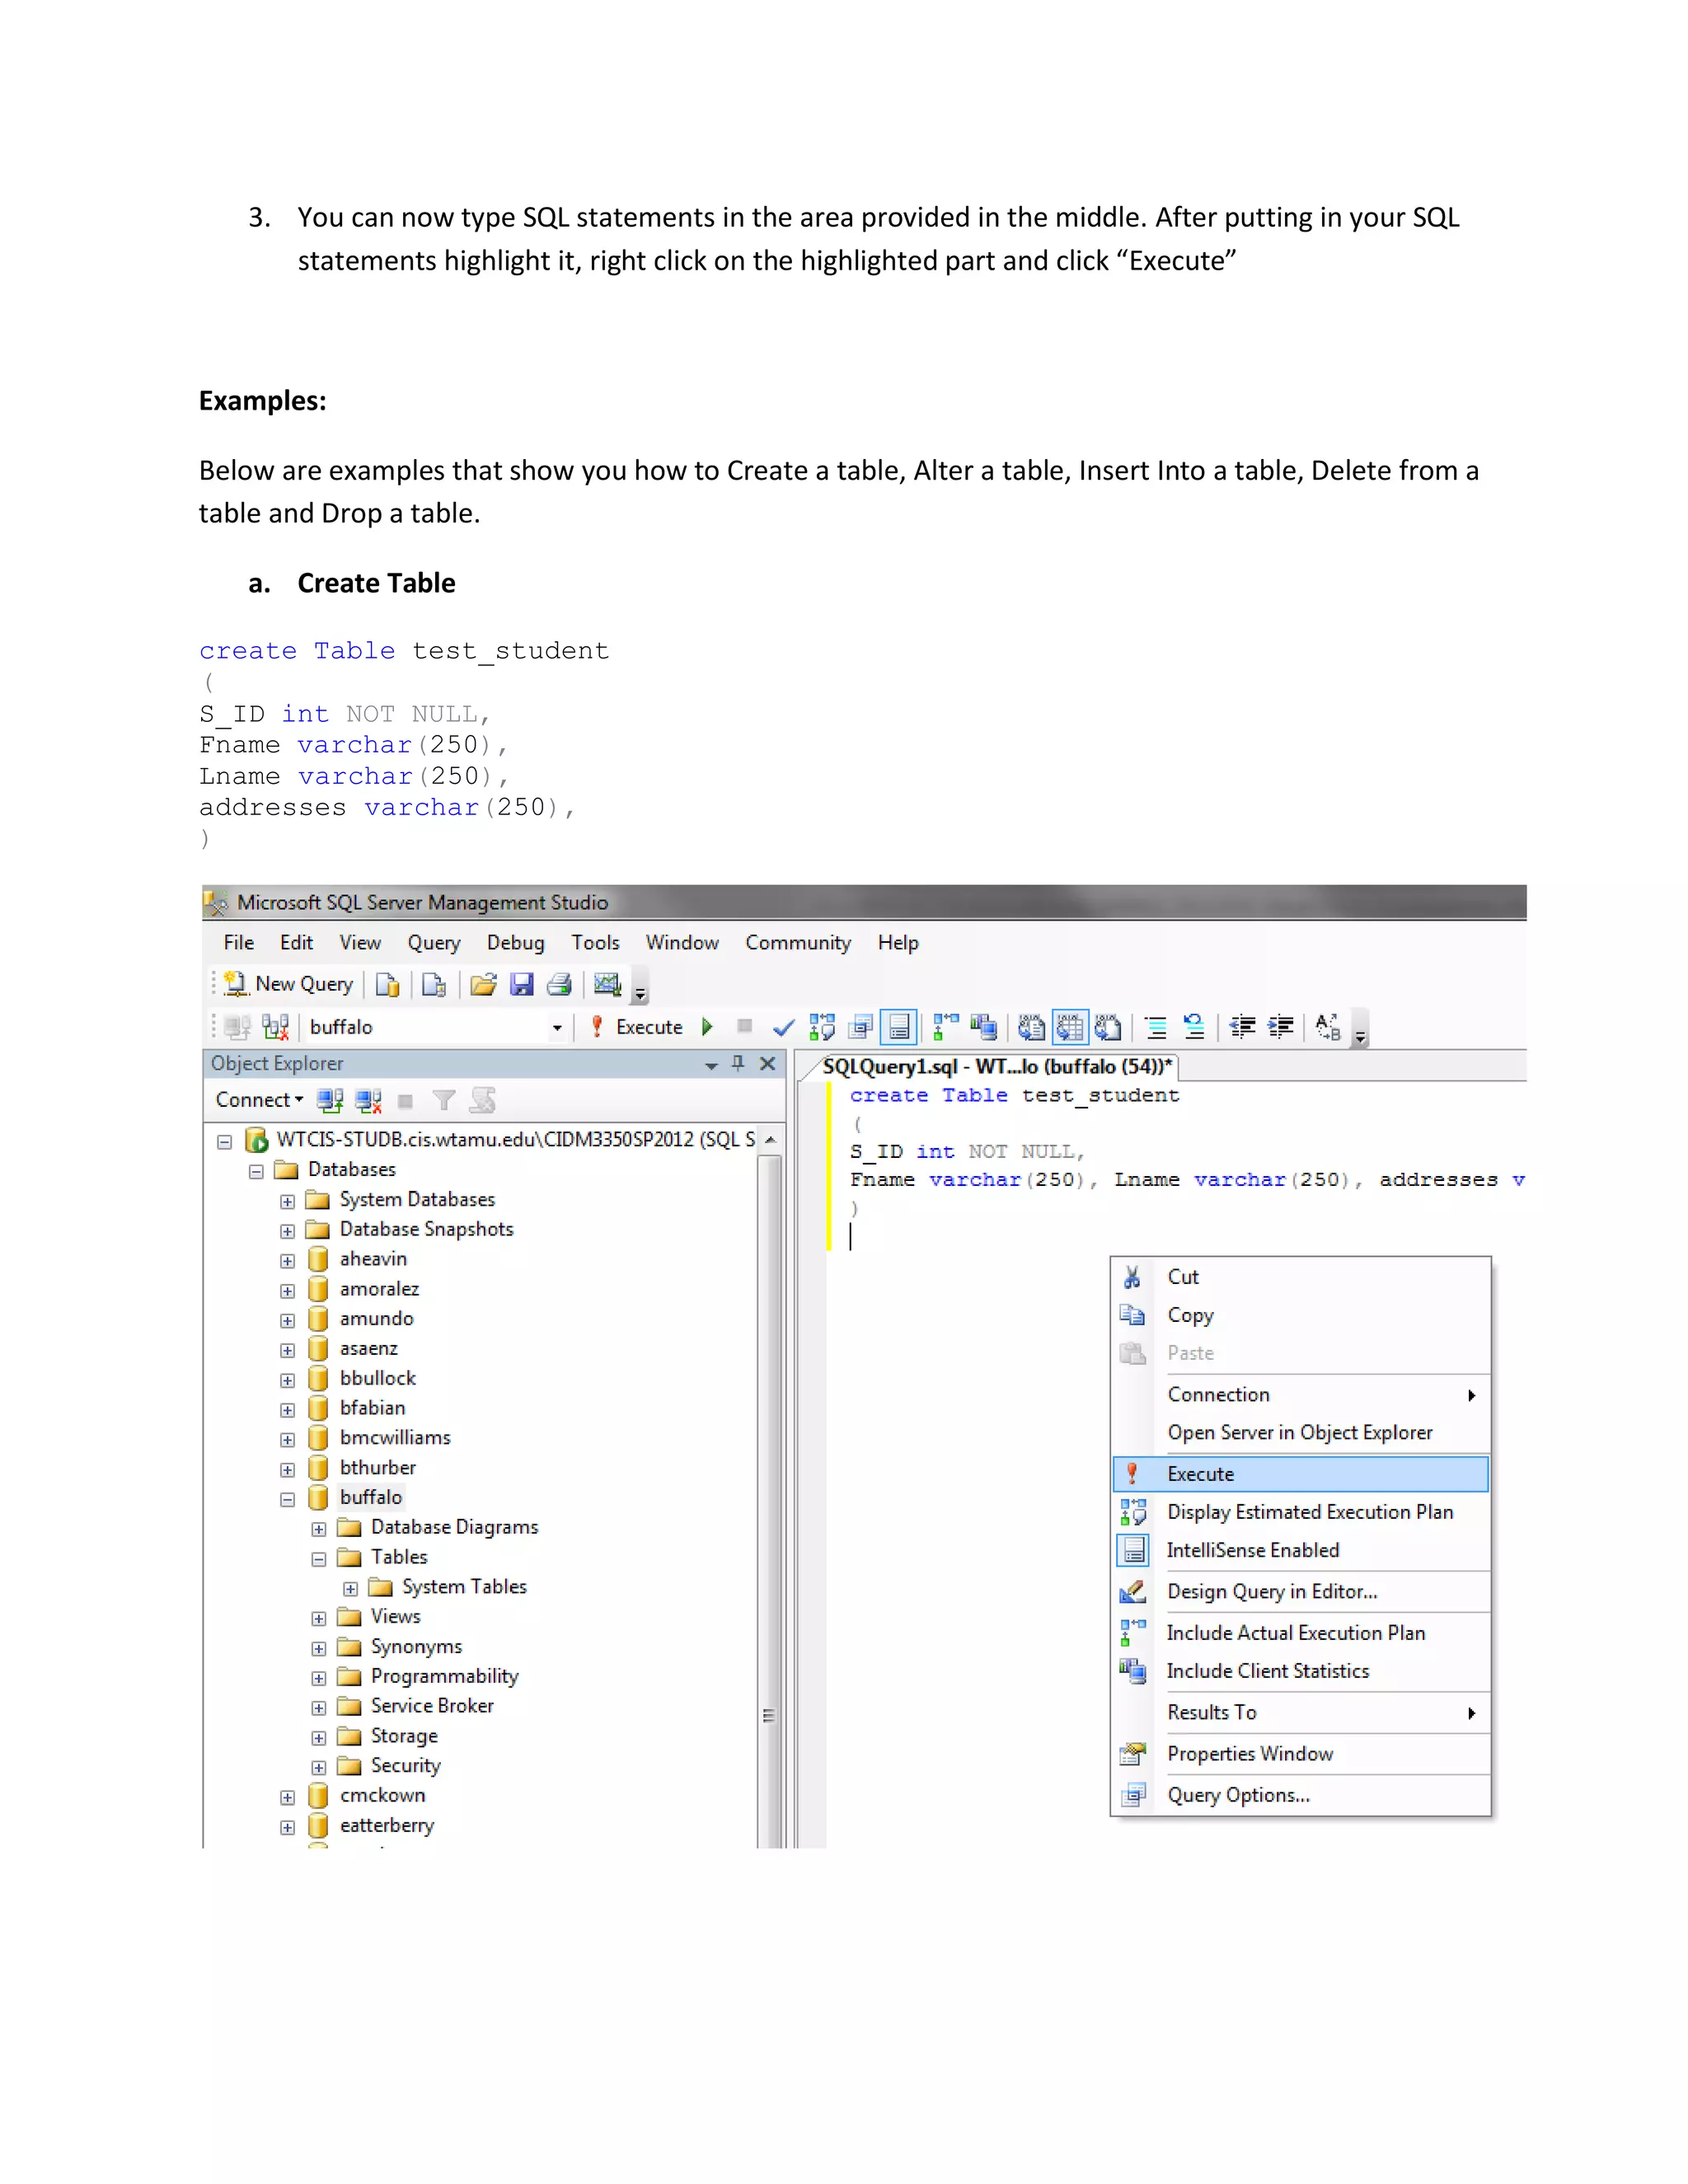Select the bthurber database in the tree
Viewport: 1688px width, 2184px height.
377,1468
